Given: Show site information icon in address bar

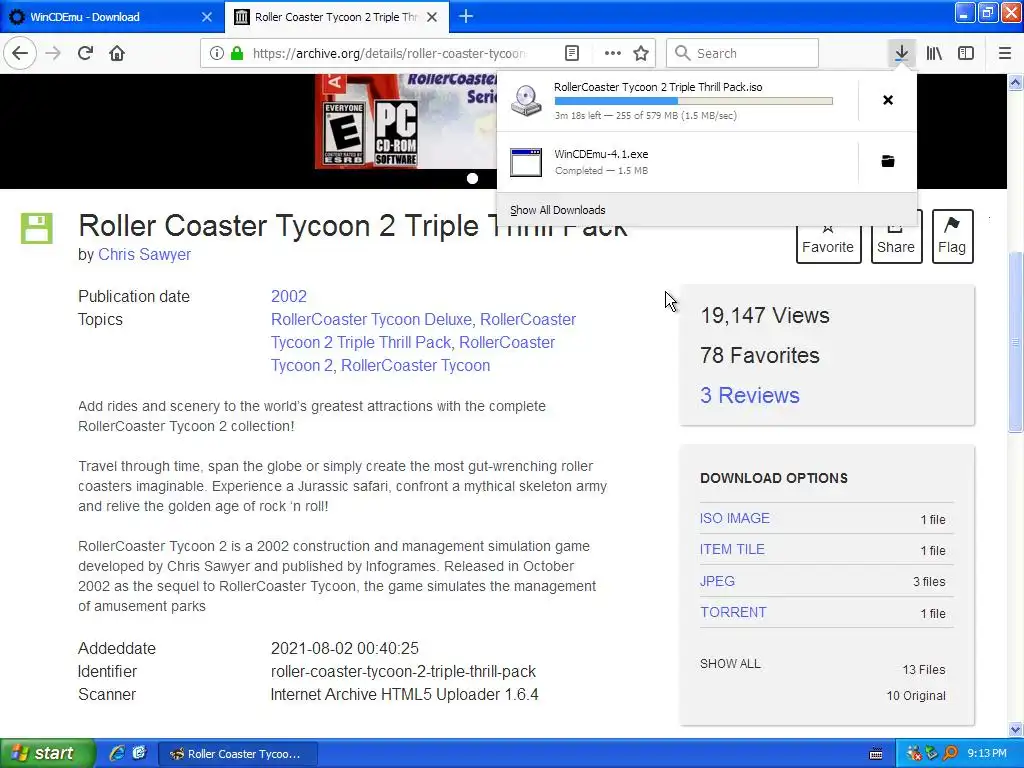Looking at the screenshot, I should coord(217,53).
